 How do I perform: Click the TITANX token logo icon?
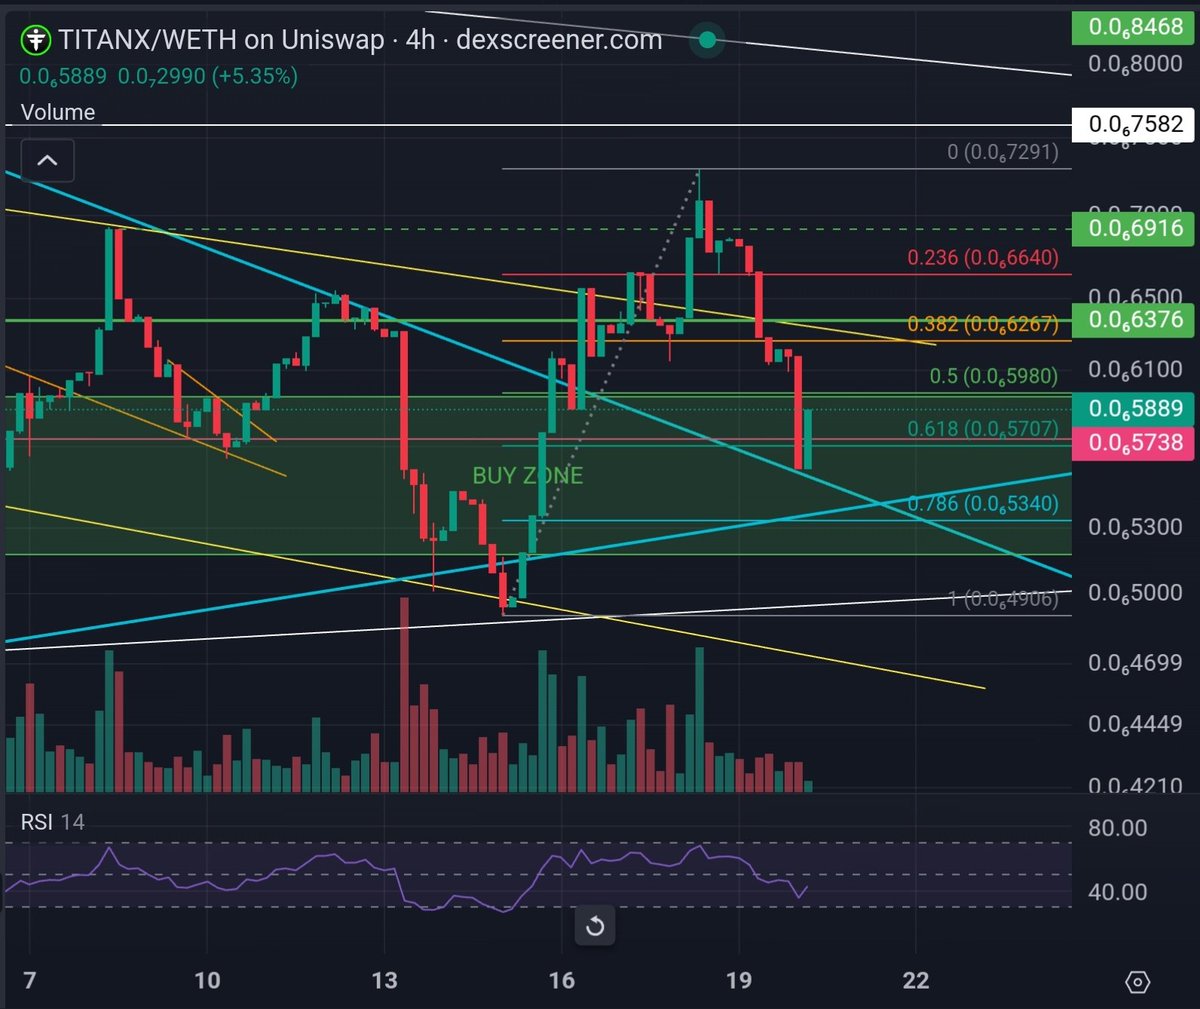click(35, 40)
